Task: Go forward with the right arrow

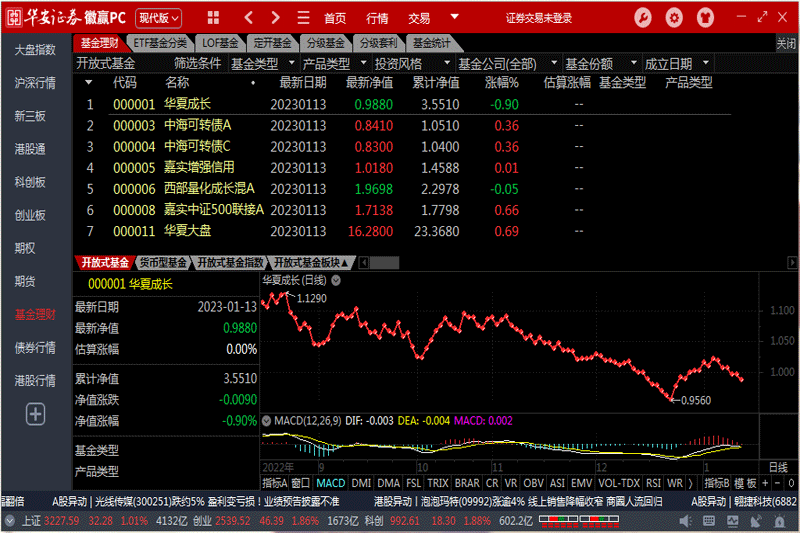Action: [x=276, y=18]
